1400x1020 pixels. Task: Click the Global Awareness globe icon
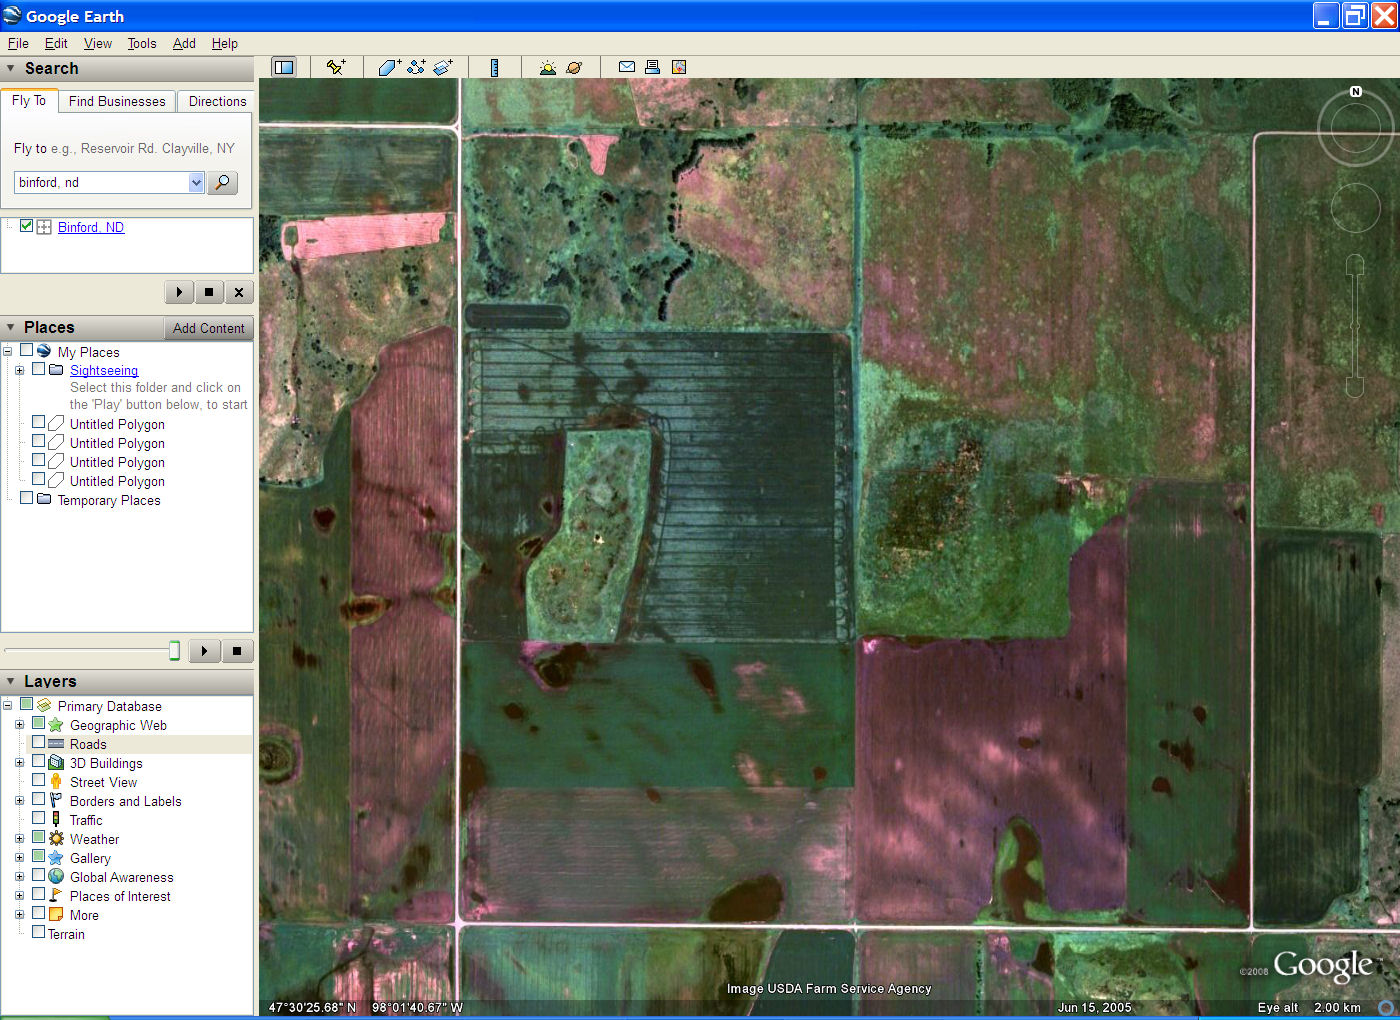click(56, 877)
